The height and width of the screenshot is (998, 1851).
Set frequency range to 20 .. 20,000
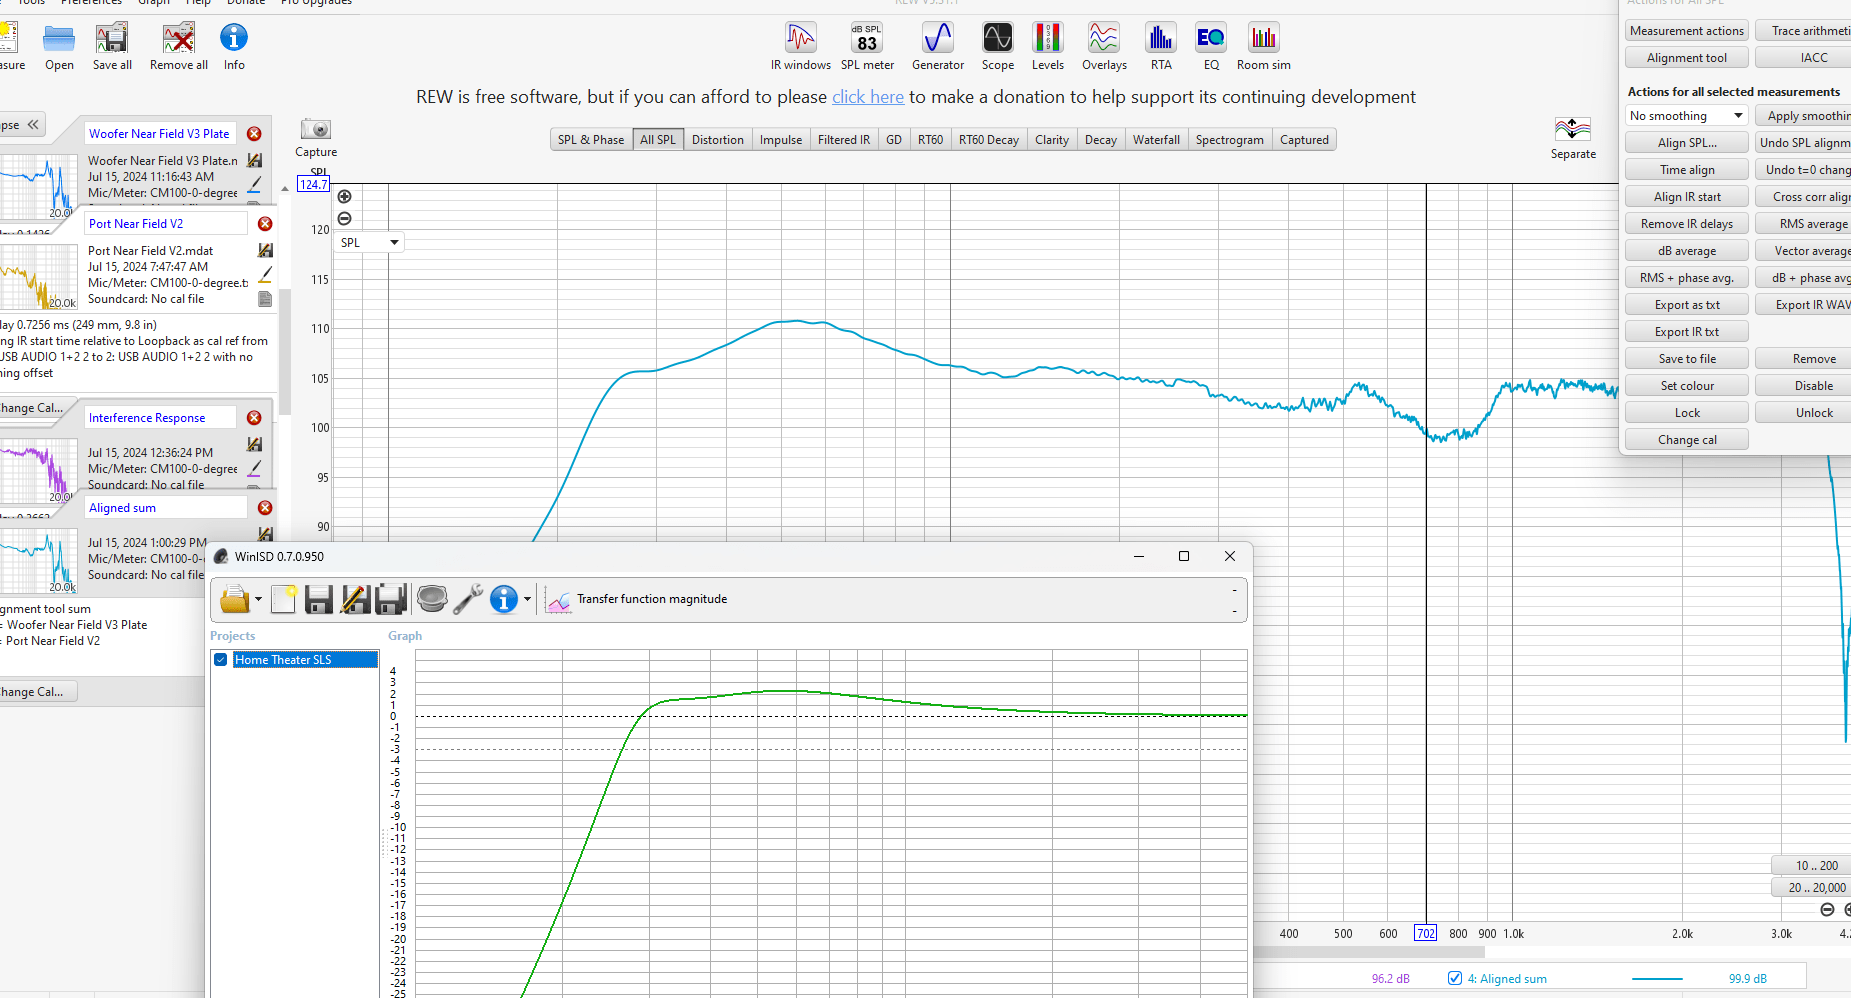tap(1815, 887)
